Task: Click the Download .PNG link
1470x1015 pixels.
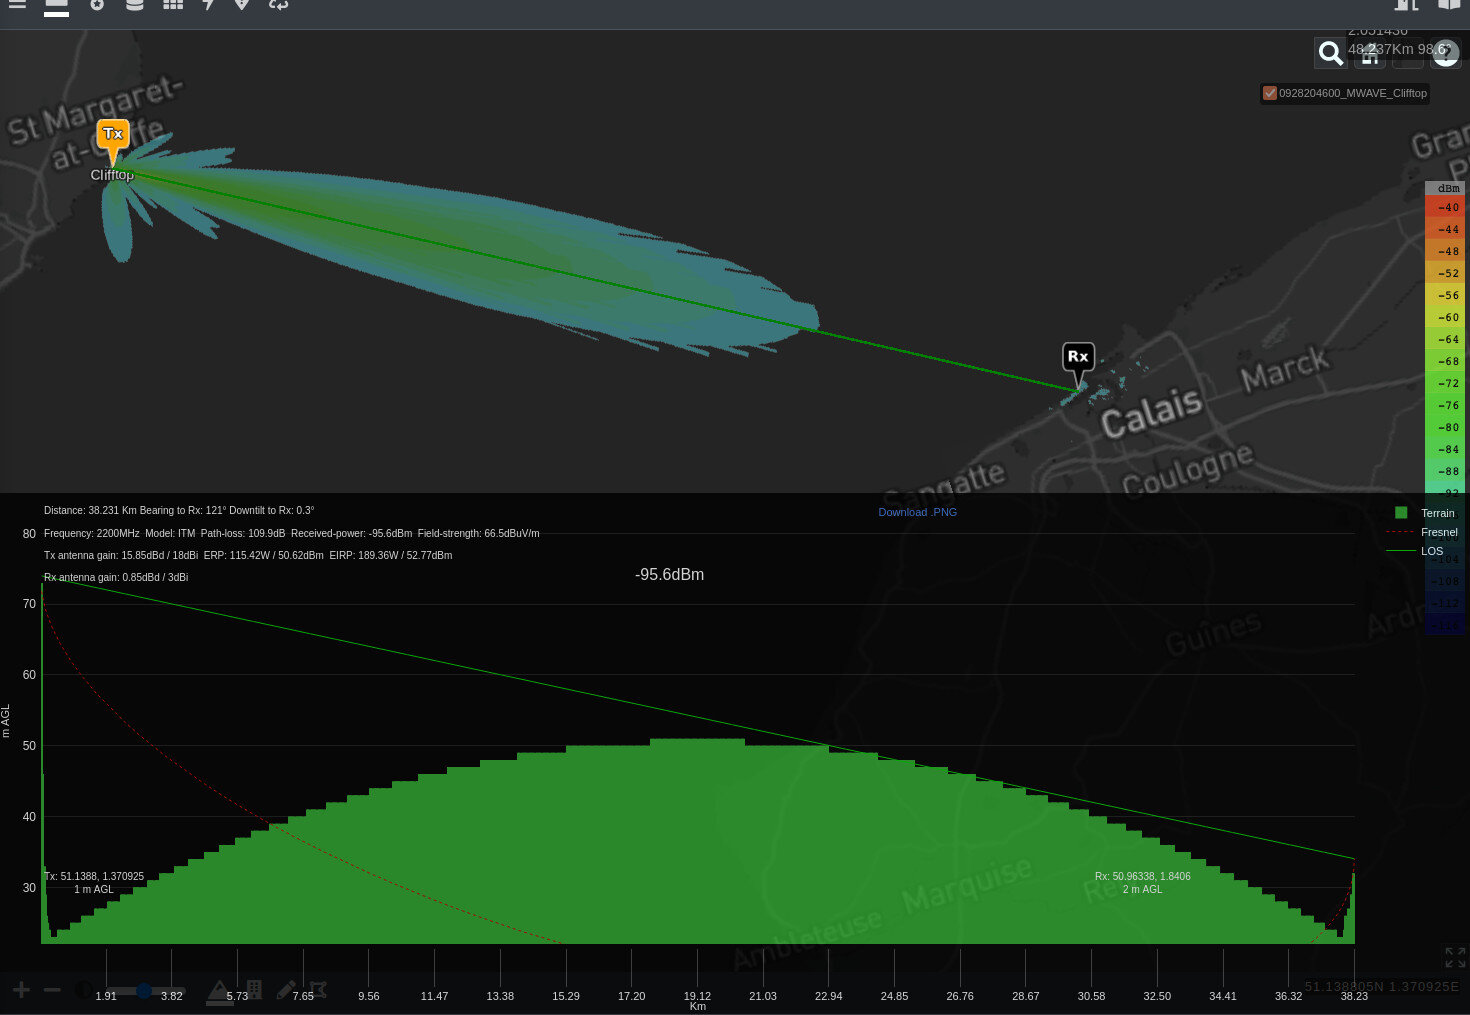Action: point(917,512)
